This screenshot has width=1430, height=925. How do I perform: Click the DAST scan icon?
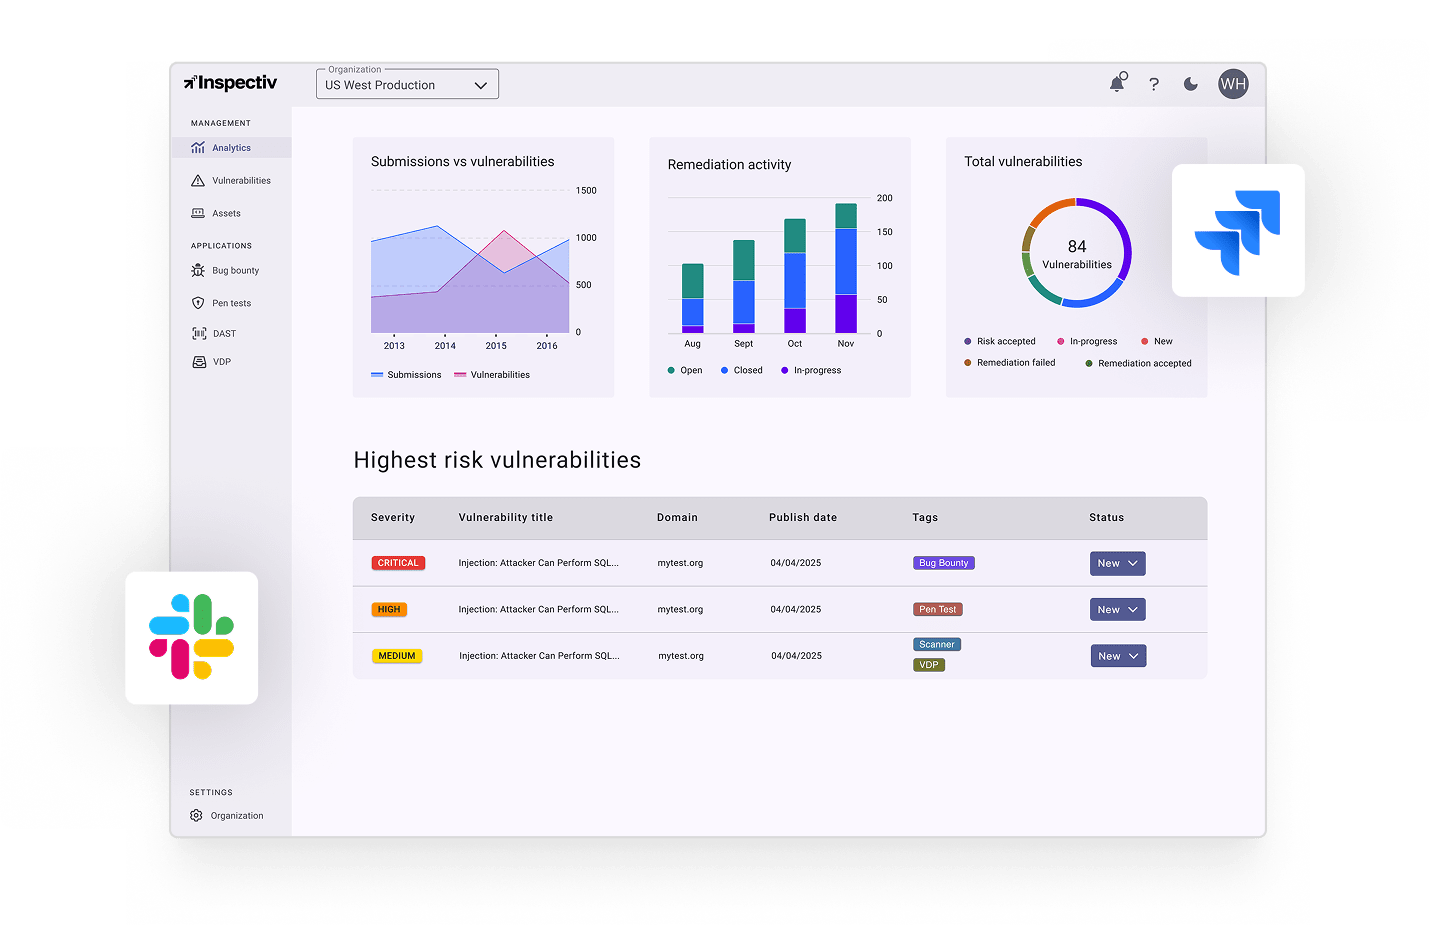click(x=199, y=334)
